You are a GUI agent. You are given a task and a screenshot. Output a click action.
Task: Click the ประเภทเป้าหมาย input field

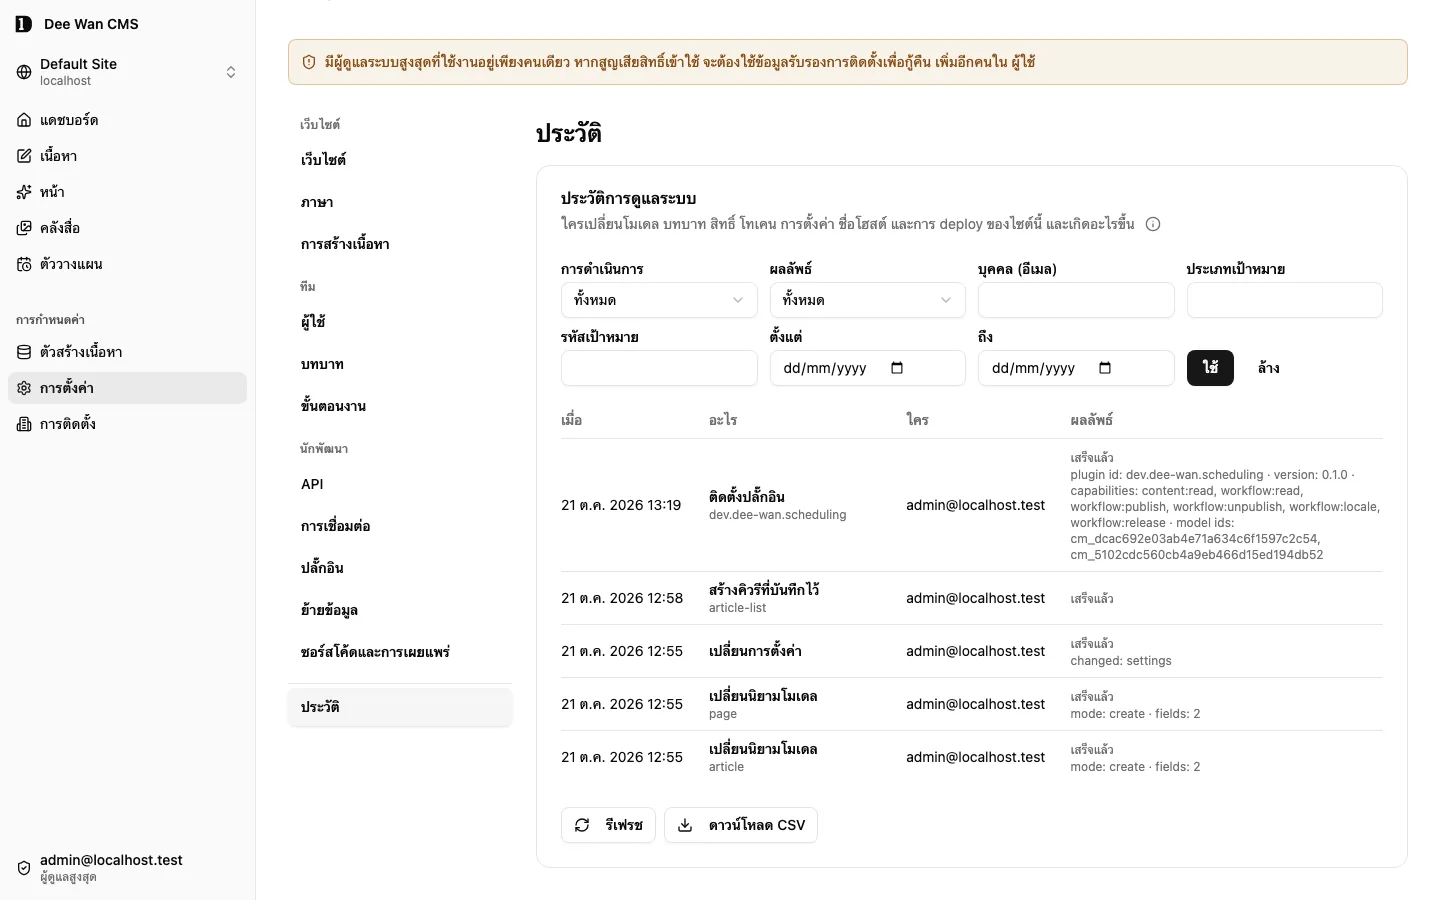click(x=1284, y=300)
